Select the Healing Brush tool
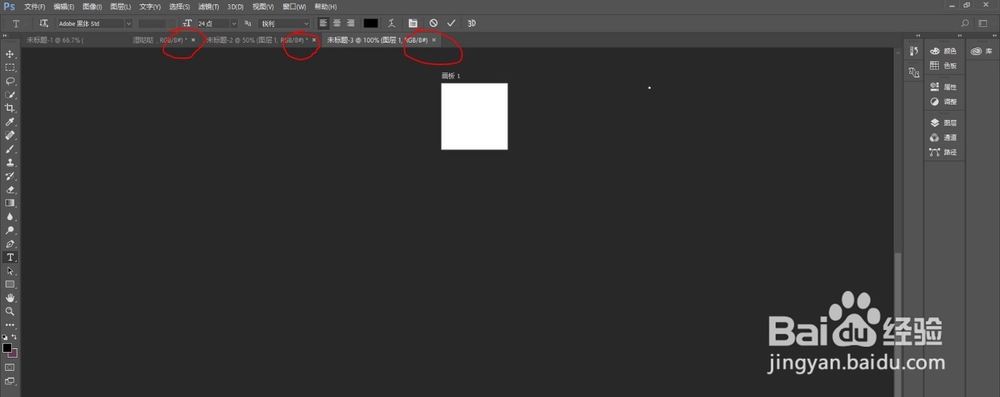The image size is (1000, 397). tap(10, 135)
